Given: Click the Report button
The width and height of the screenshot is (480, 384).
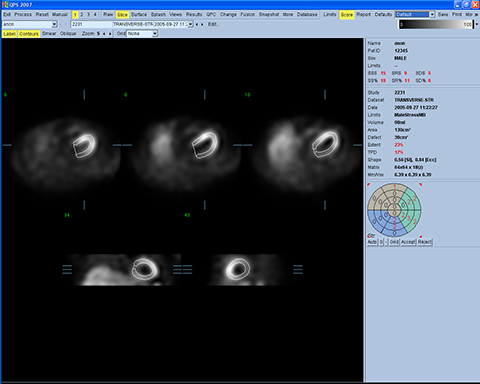Looking at the screenshot, I should tap(364, 14).
